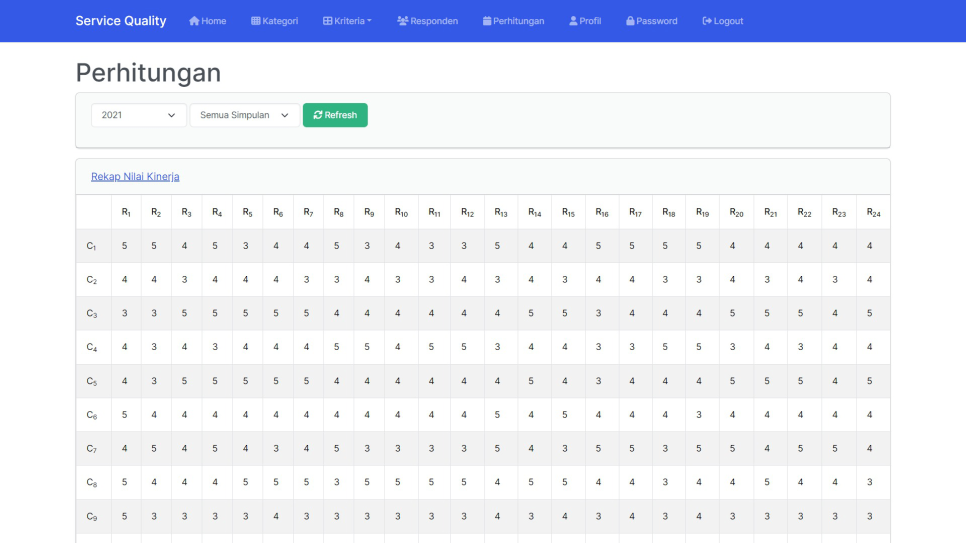The height and width of the screenshot is (543, 966).
Task: Select the R24 column header
Action: pyautogui.click(x=874, y=212)
